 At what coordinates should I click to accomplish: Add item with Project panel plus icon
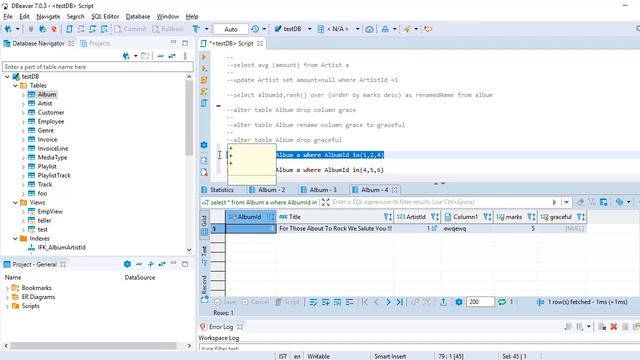coord(151,264)
